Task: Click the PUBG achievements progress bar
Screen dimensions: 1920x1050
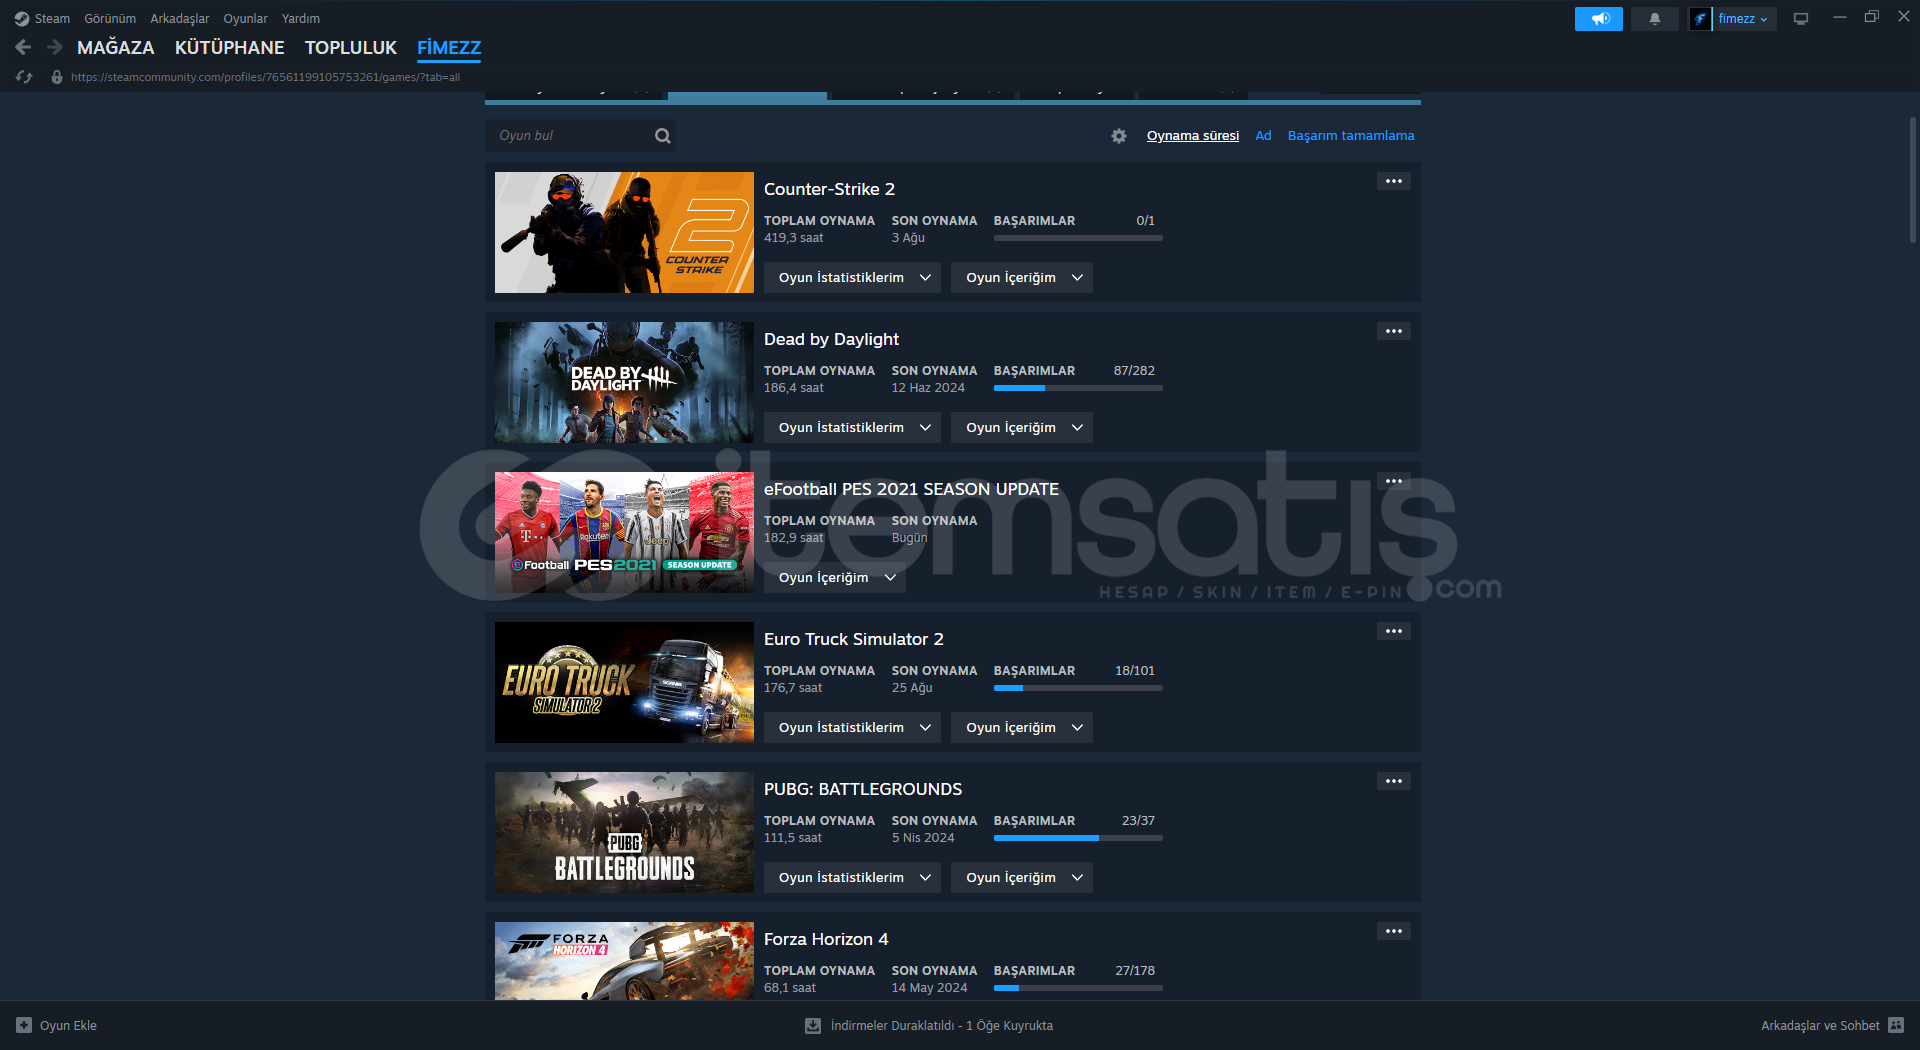Action: [1078, 838]
